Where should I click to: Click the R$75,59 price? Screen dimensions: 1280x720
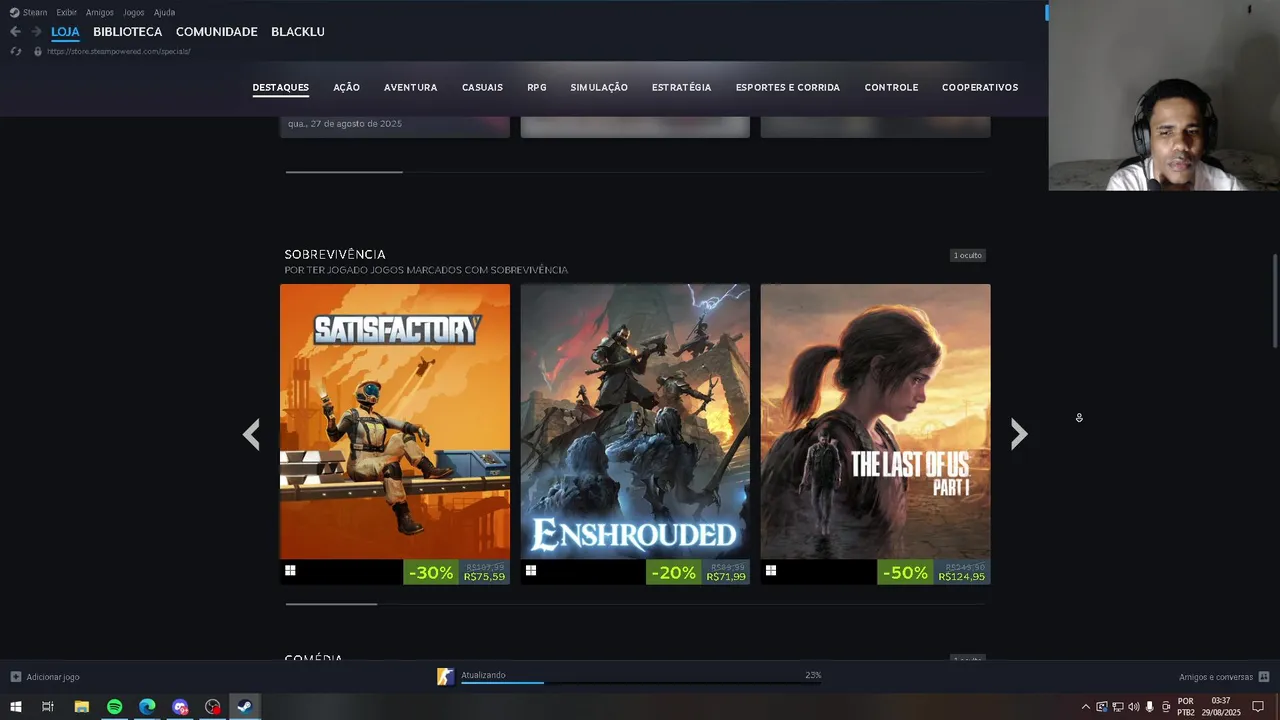pyautogui.click(x=484, y=577)
